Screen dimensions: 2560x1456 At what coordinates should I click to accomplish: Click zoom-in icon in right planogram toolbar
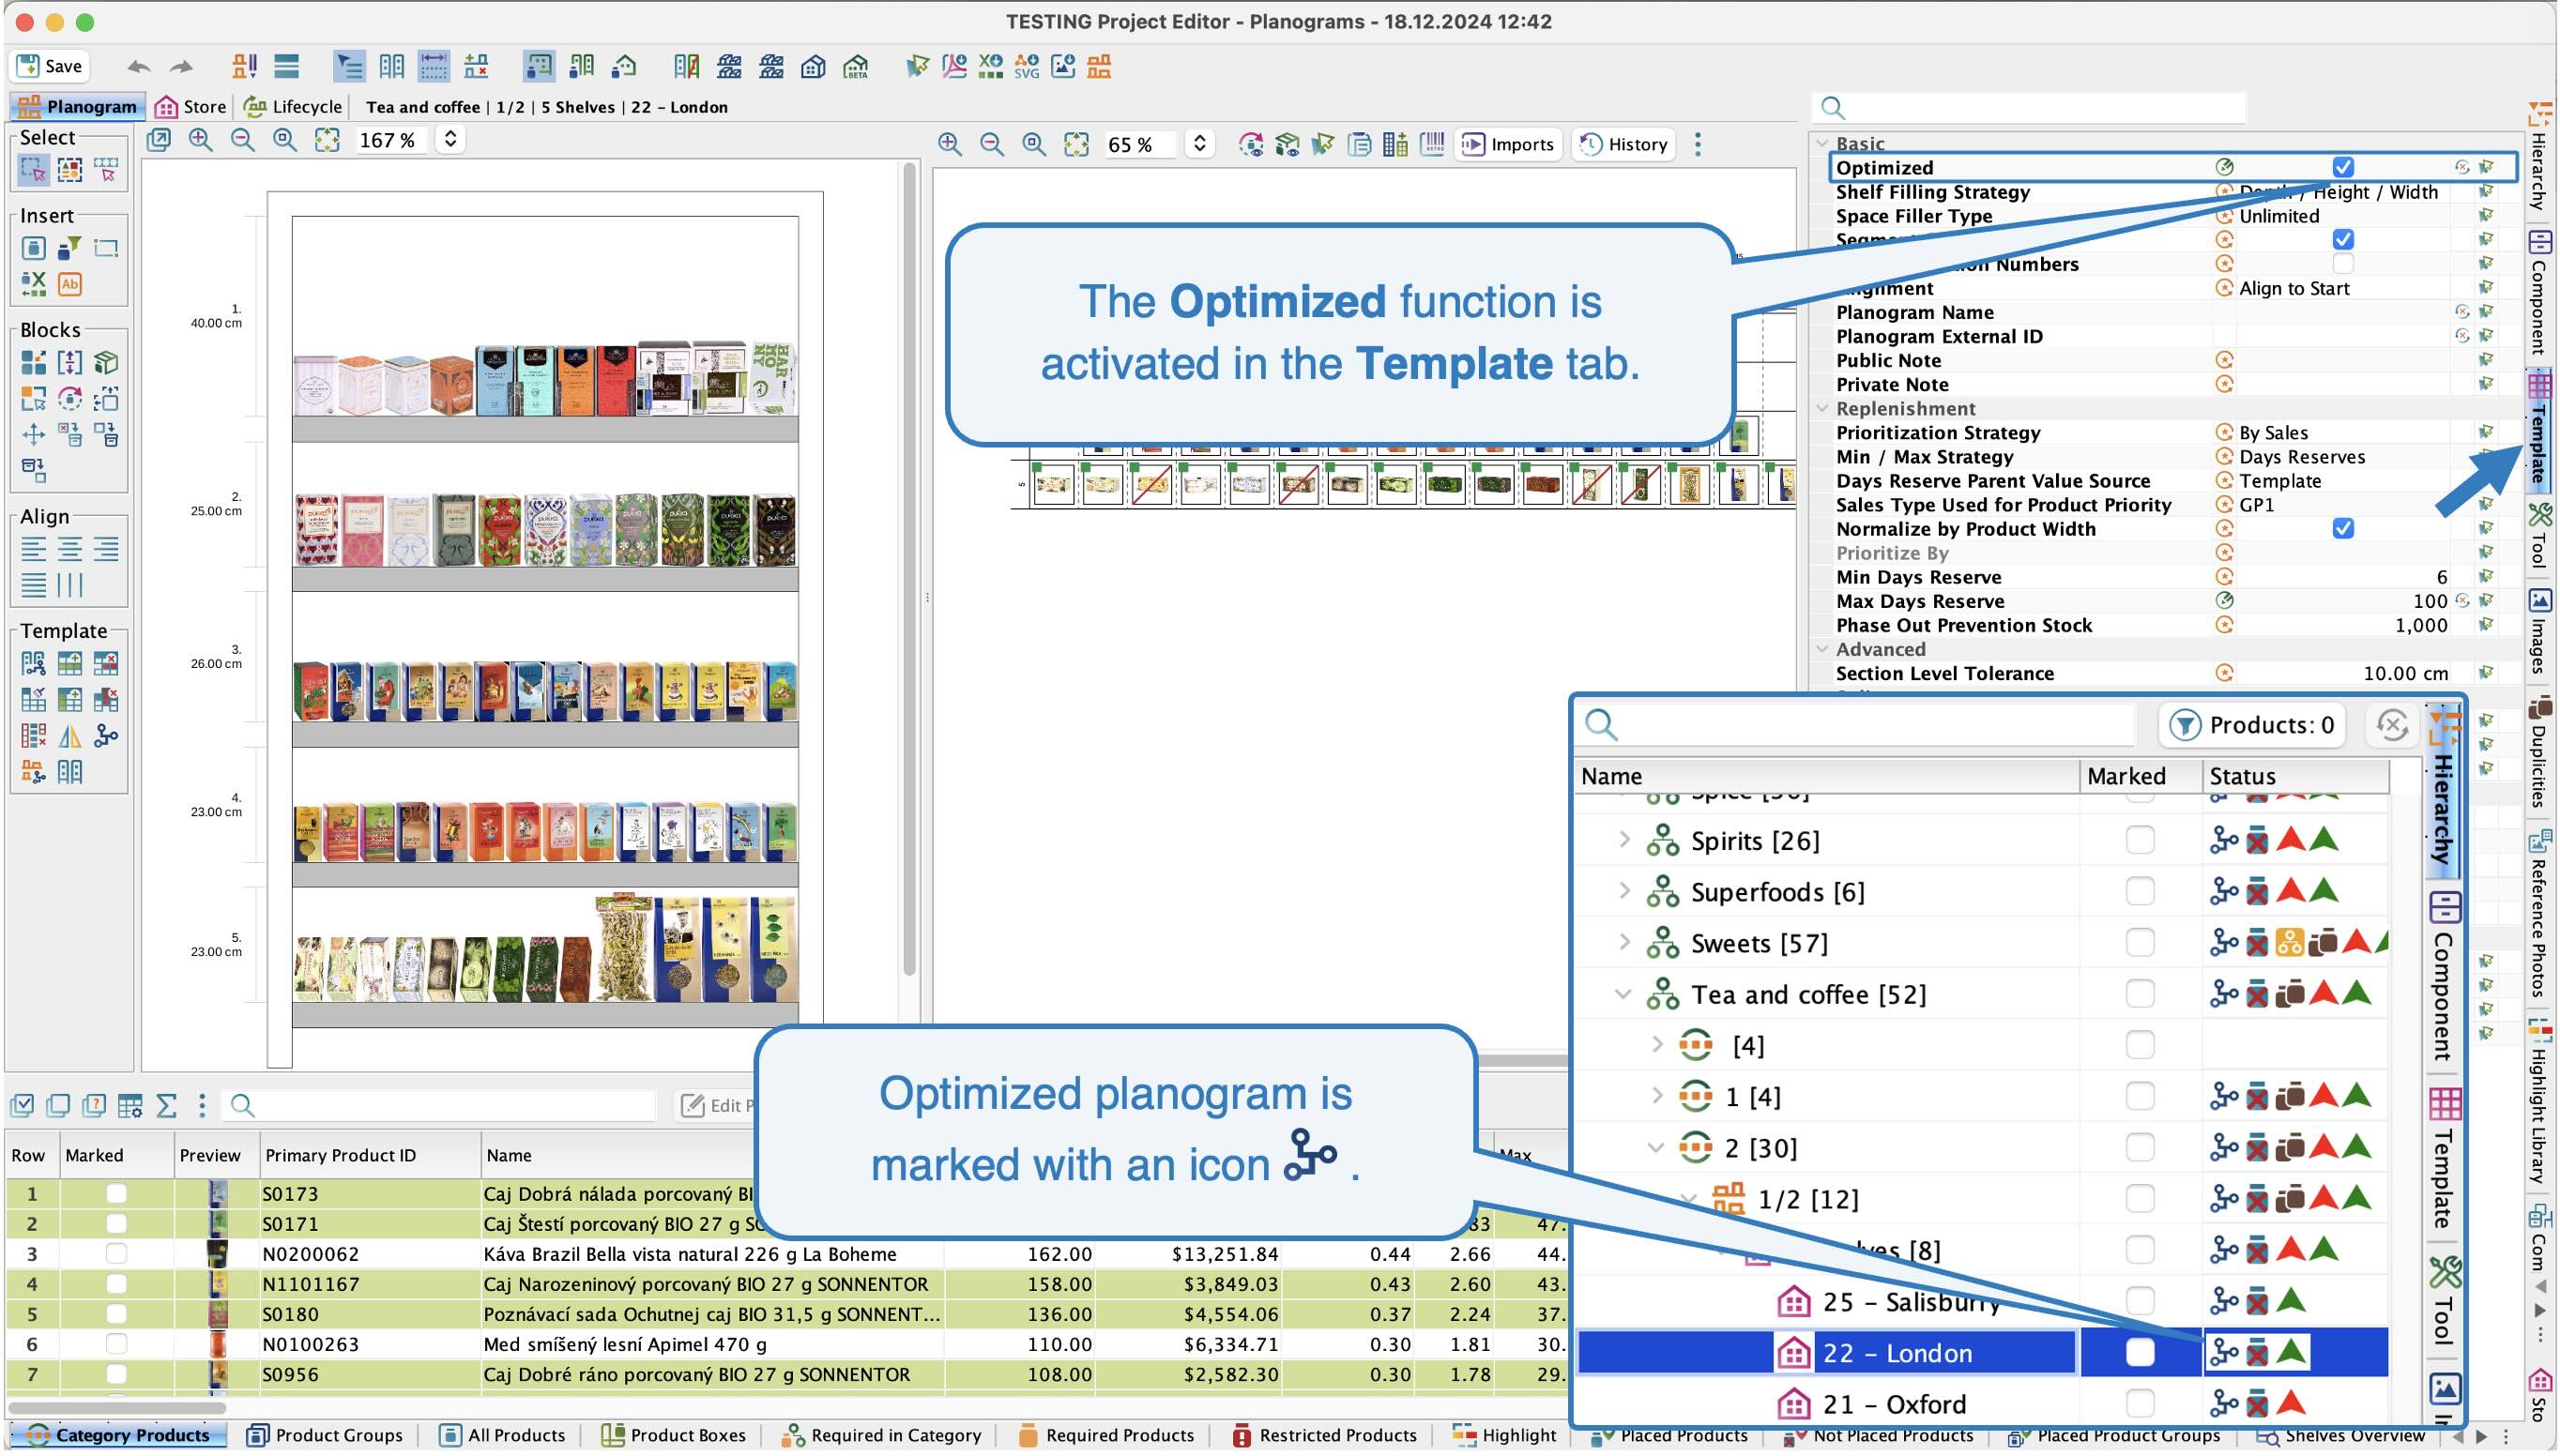point(950,144)
